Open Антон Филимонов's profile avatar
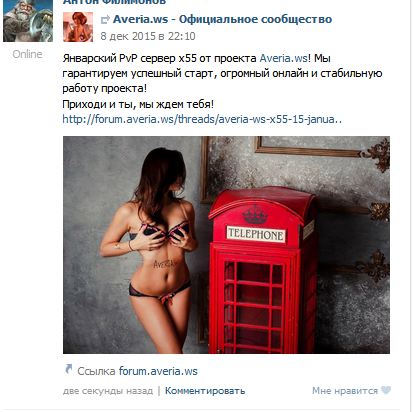The image size is (415, 412). pyautogui.click(x=28, y=21)
